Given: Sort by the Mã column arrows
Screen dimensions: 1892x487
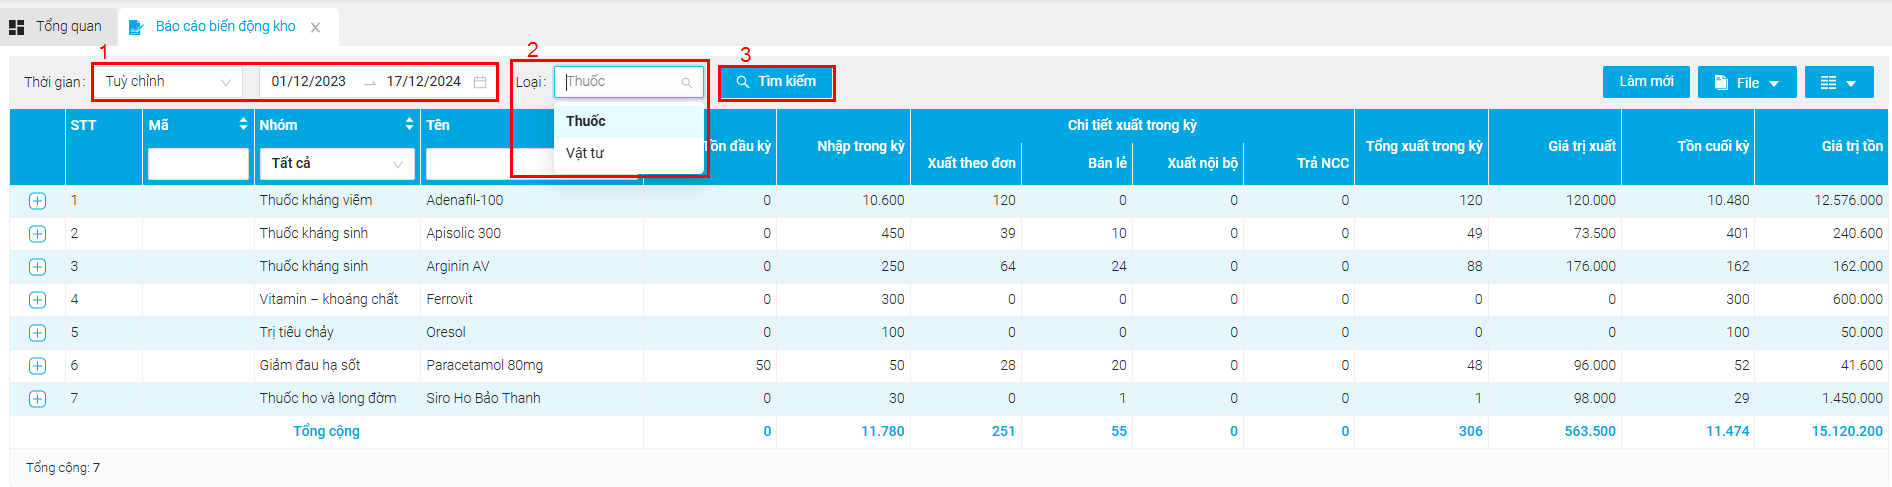Looking at the screenshot, I should (243, 124).
